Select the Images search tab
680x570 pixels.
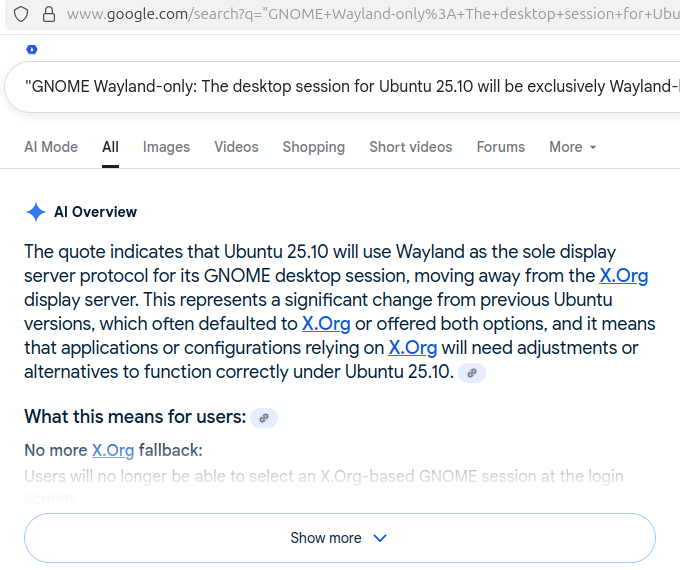coord(166,147)
